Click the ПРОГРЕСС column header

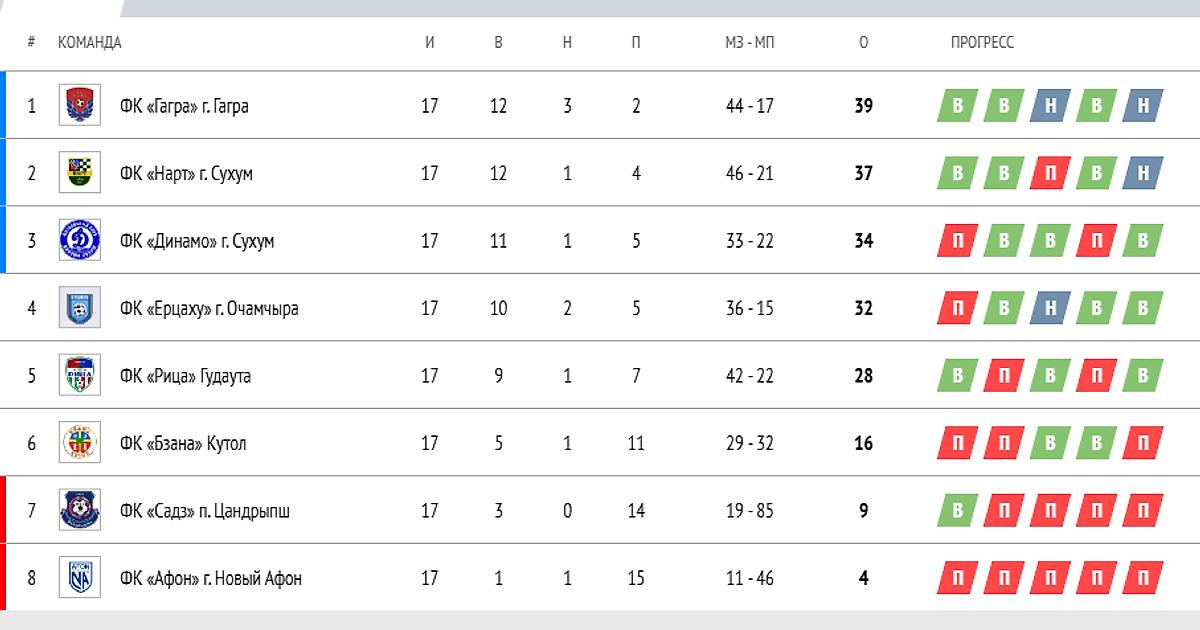[x=982, y=42]
